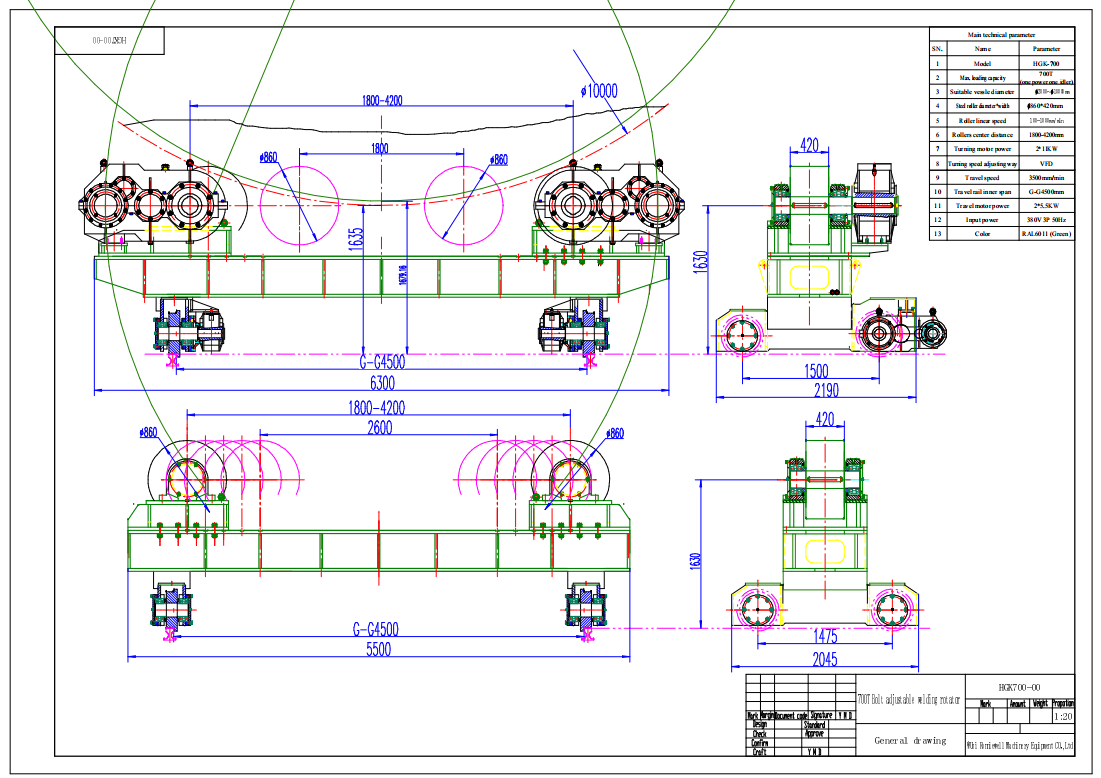Select the 2045 dimension in bottom-right view
Screen dimensions: 1101x778
(x=825, y=658)
